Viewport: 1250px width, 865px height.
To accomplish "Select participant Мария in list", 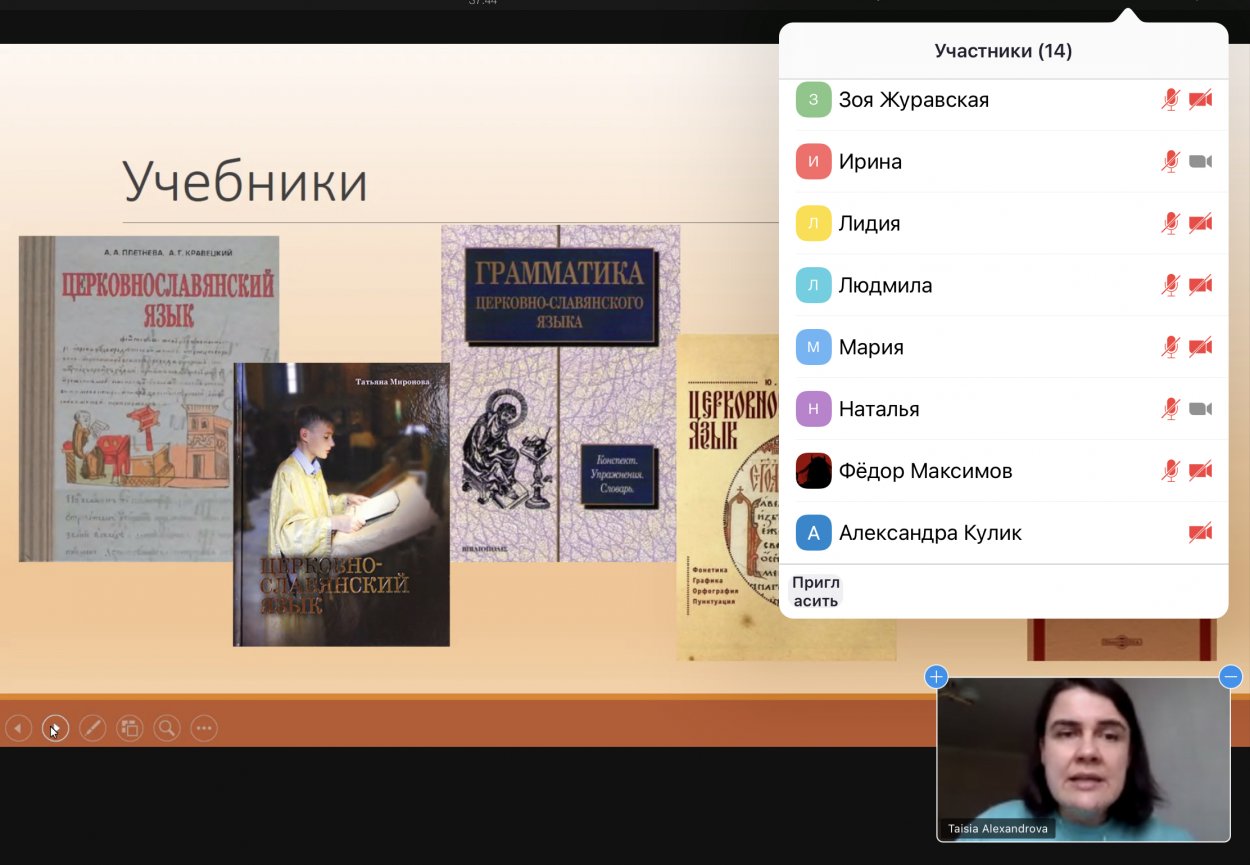I will tap(871, 347).
